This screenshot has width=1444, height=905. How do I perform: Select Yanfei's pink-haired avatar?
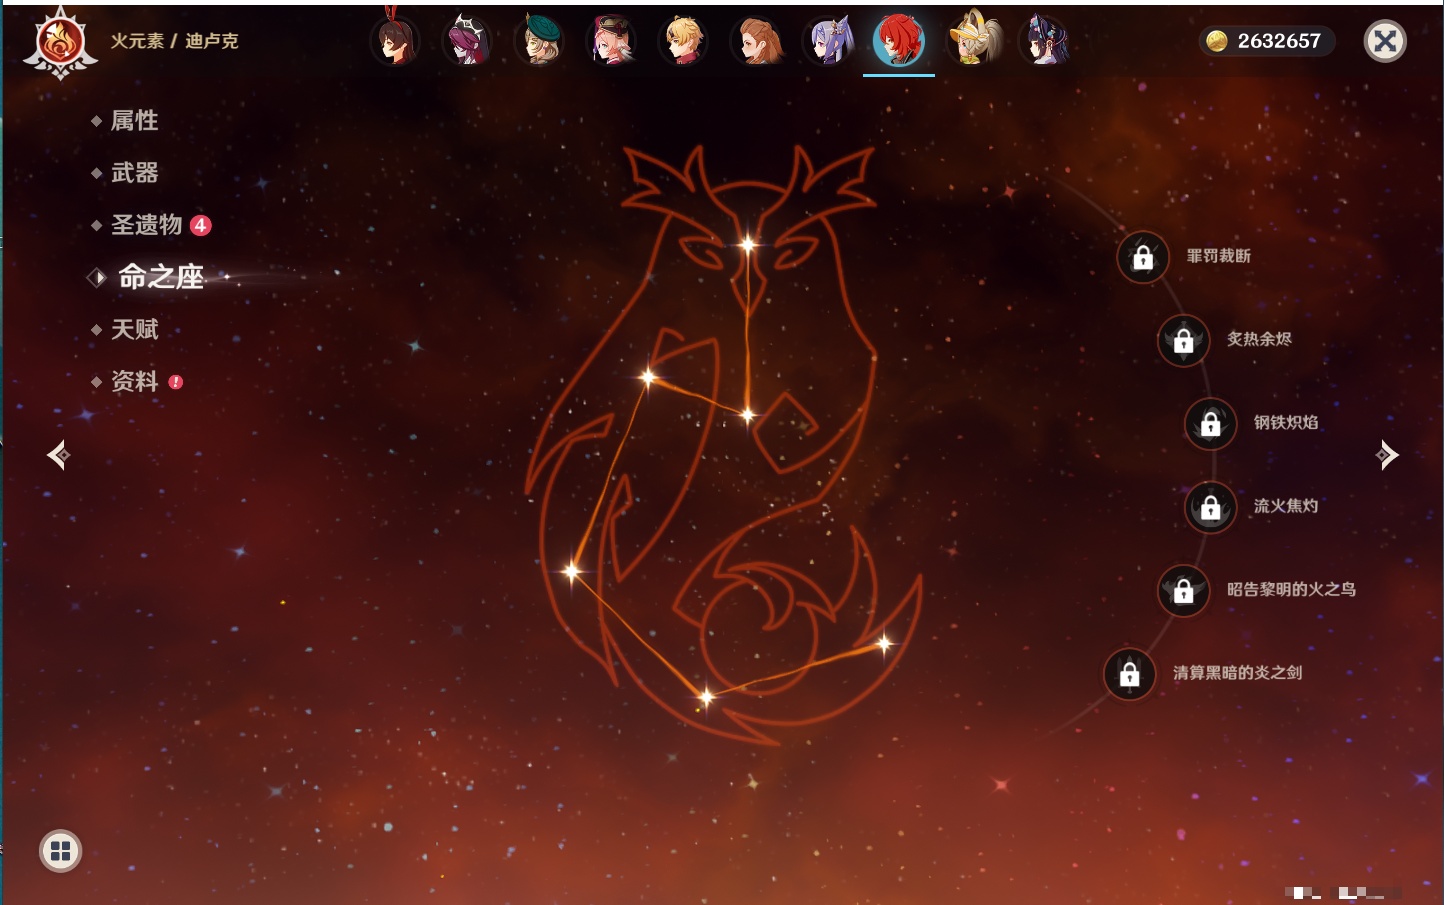[x=612, y=41]
